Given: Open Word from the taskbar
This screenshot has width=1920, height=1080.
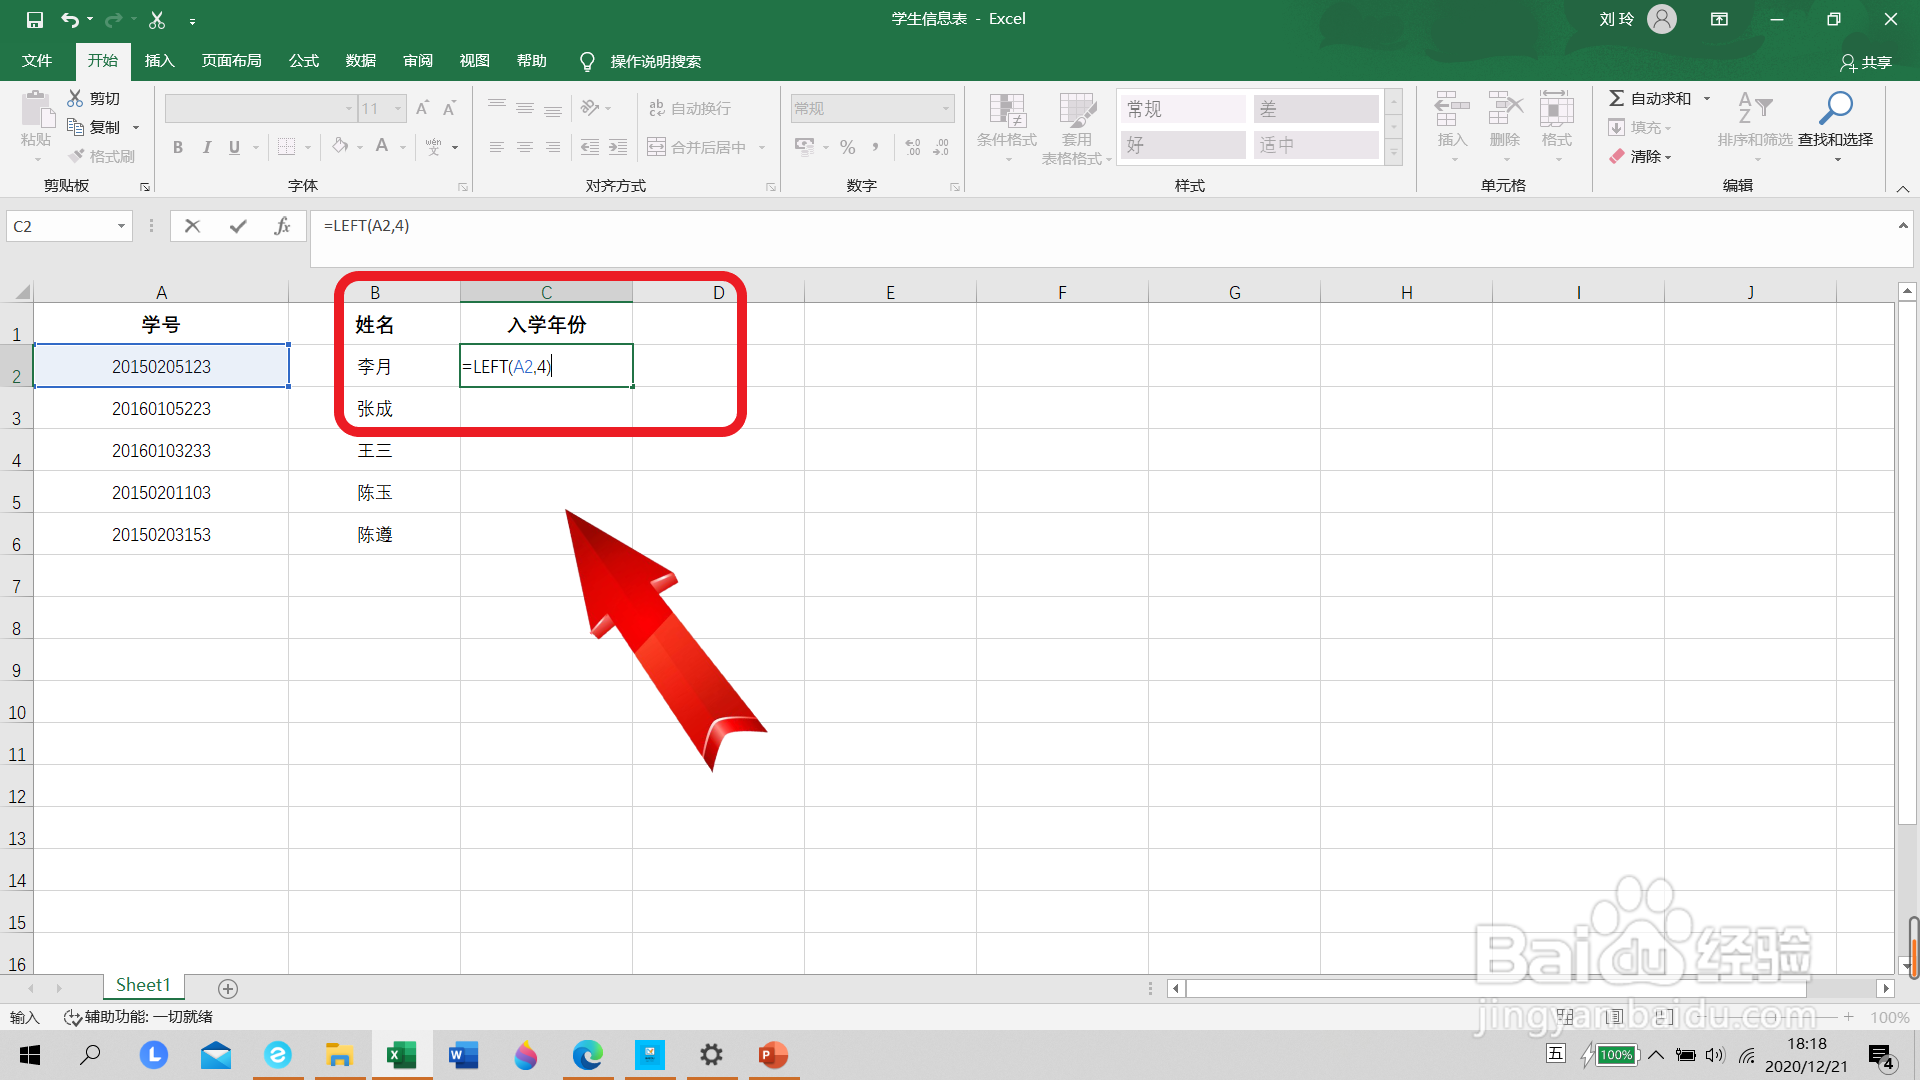Looking at the screenshot, I should tap(463, 1055).
